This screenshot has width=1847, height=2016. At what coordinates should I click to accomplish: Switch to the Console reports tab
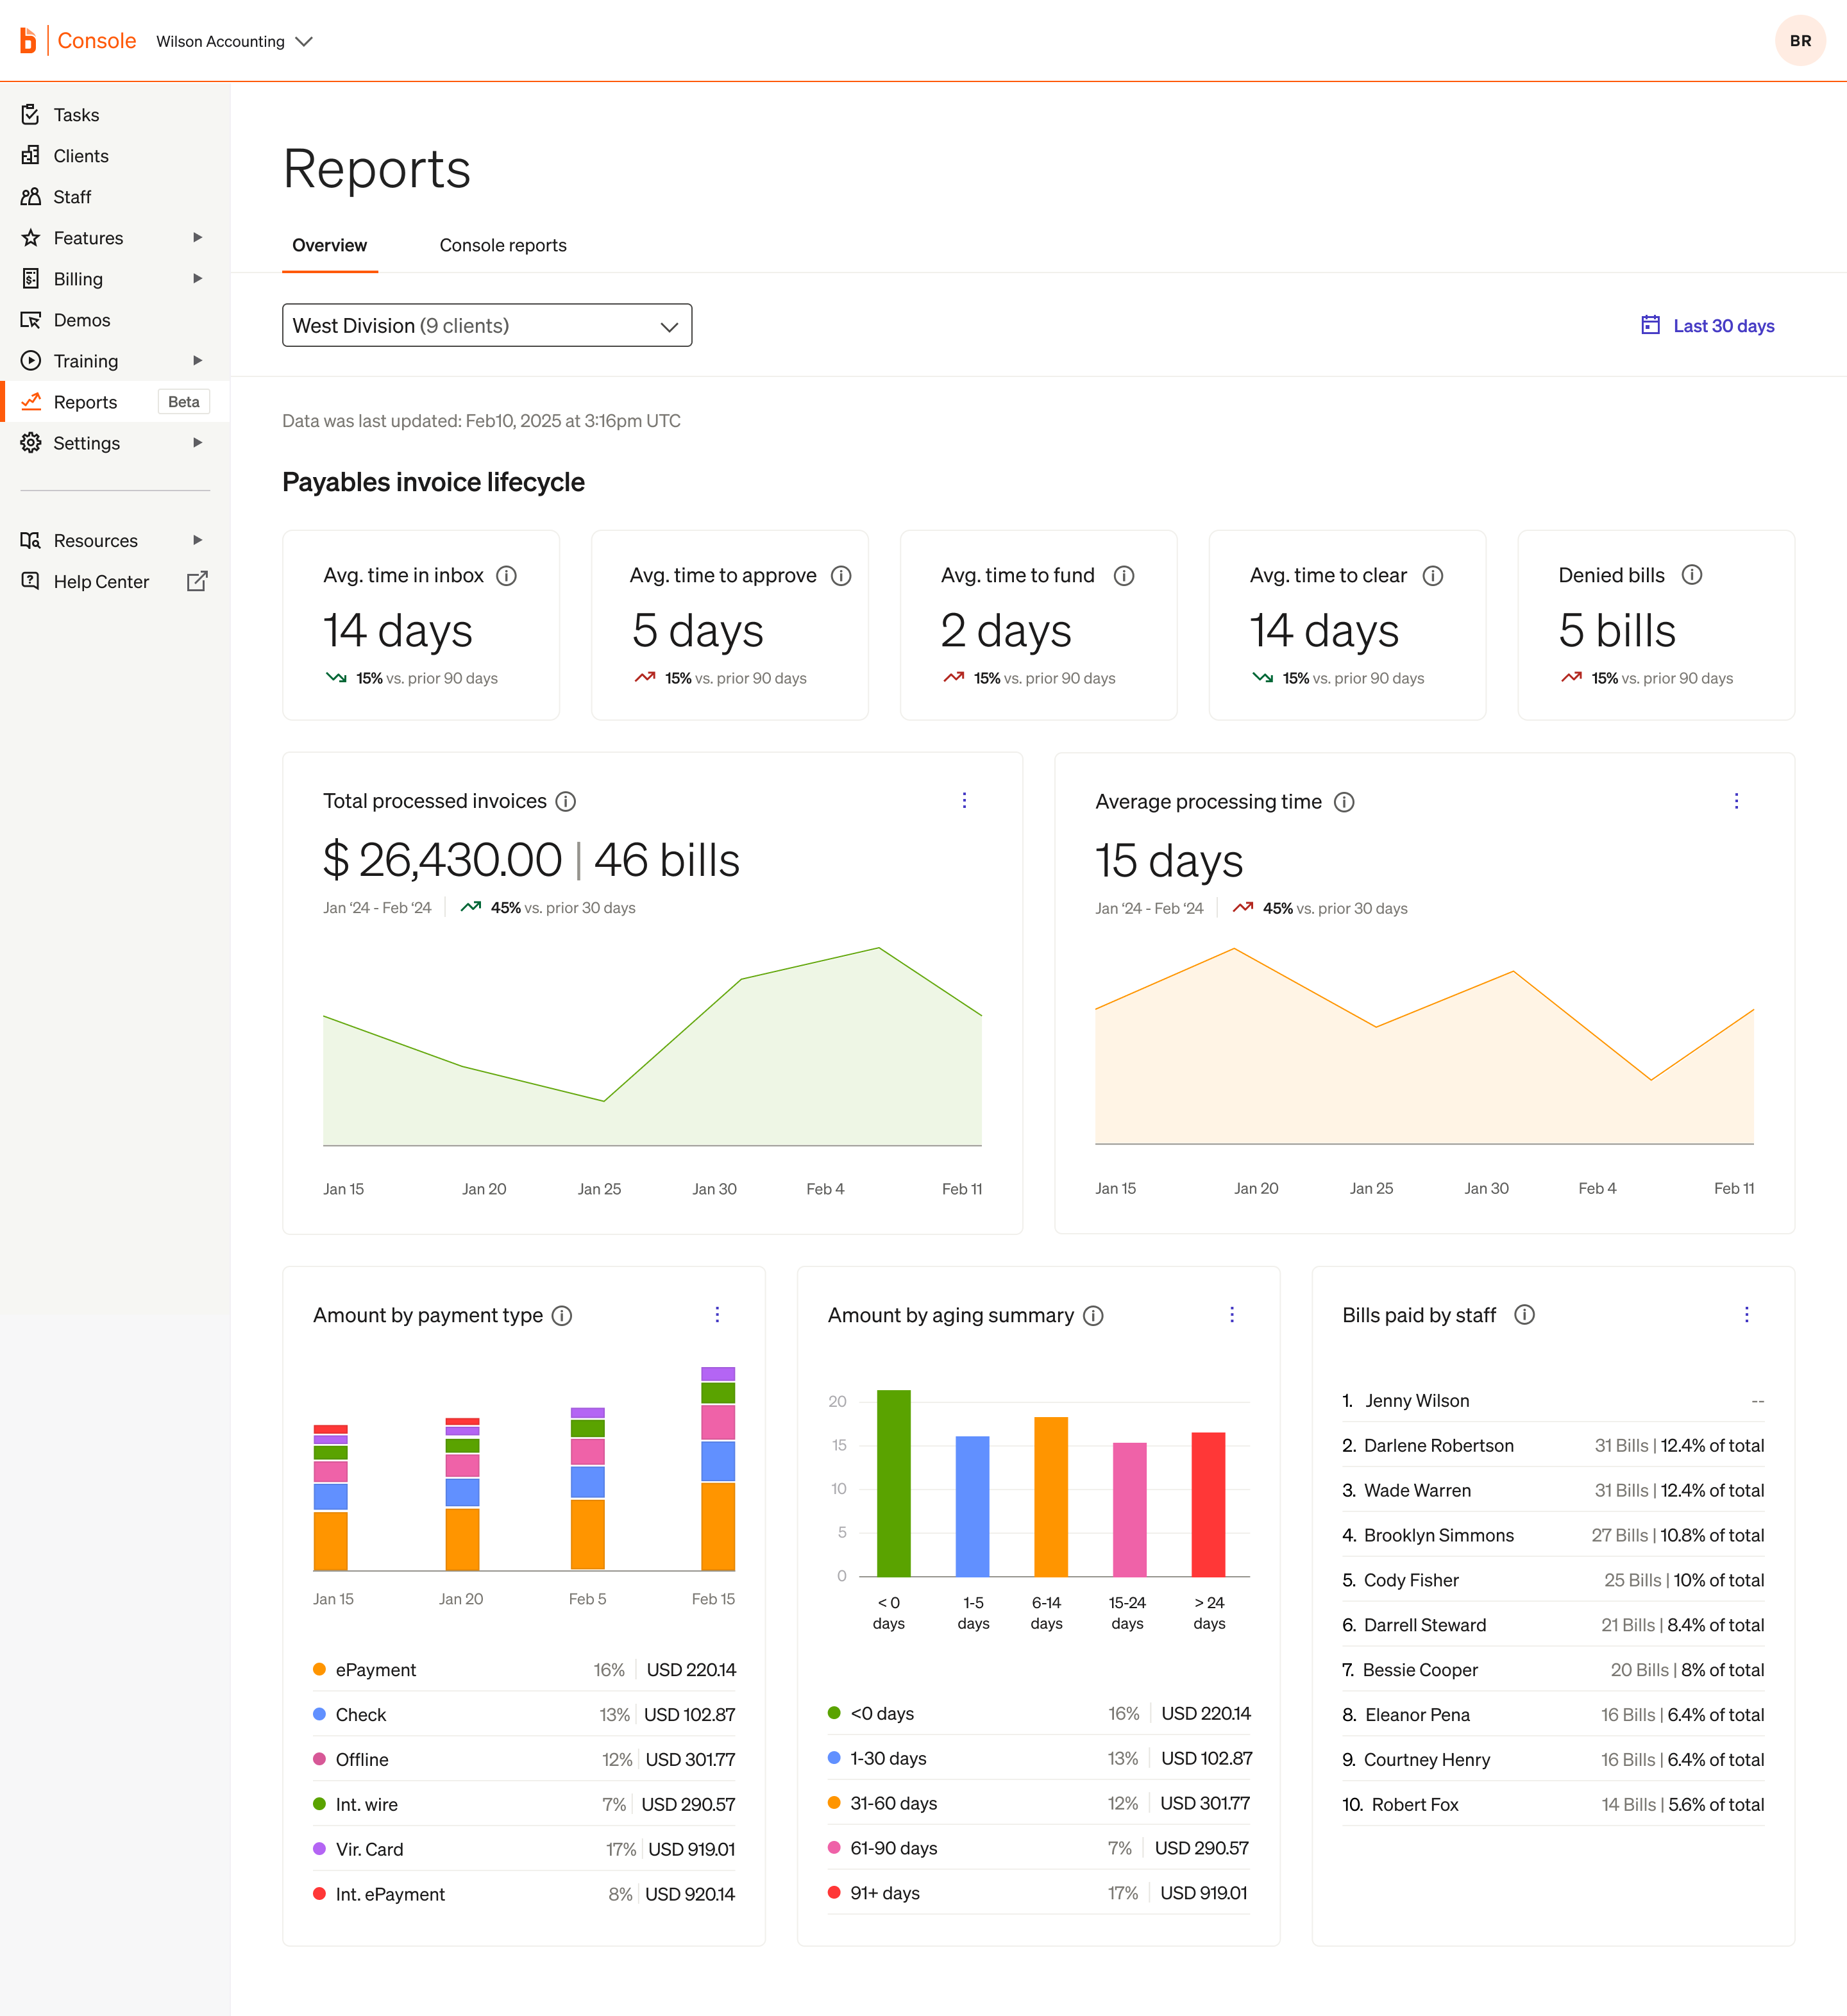(502, 245)
